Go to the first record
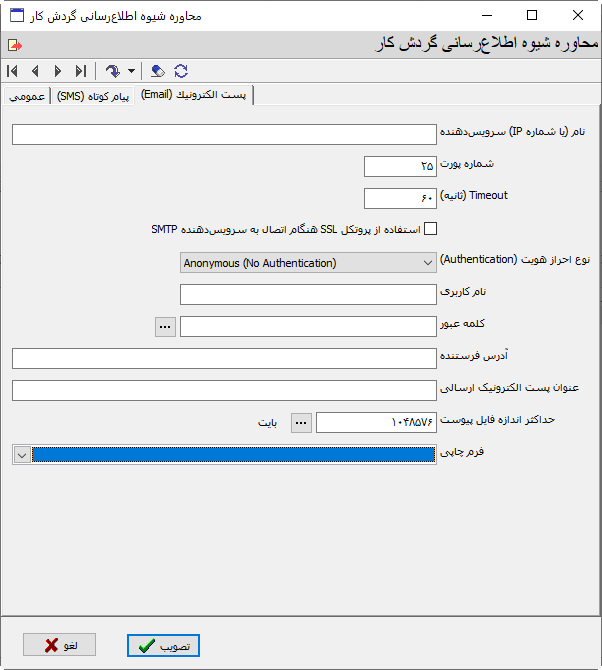Screen dimensions: 602x670 12,71
